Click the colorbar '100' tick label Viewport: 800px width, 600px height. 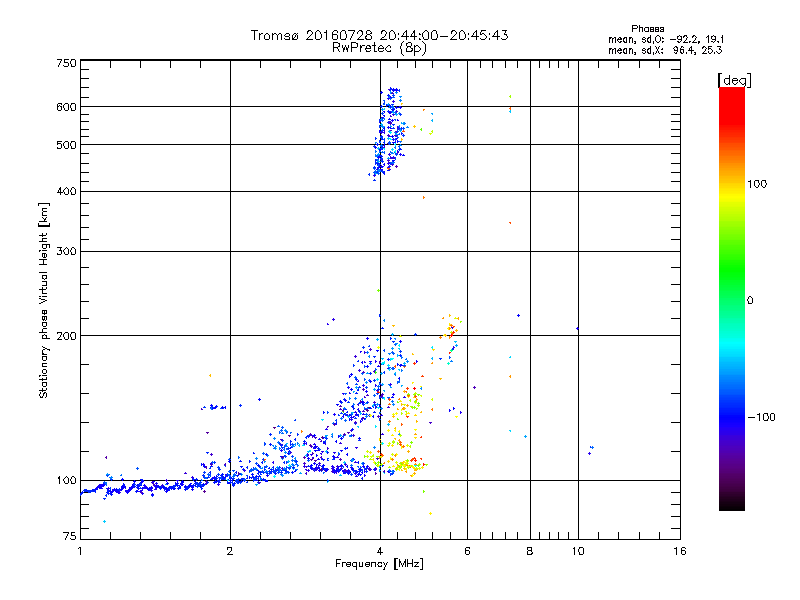757,184
